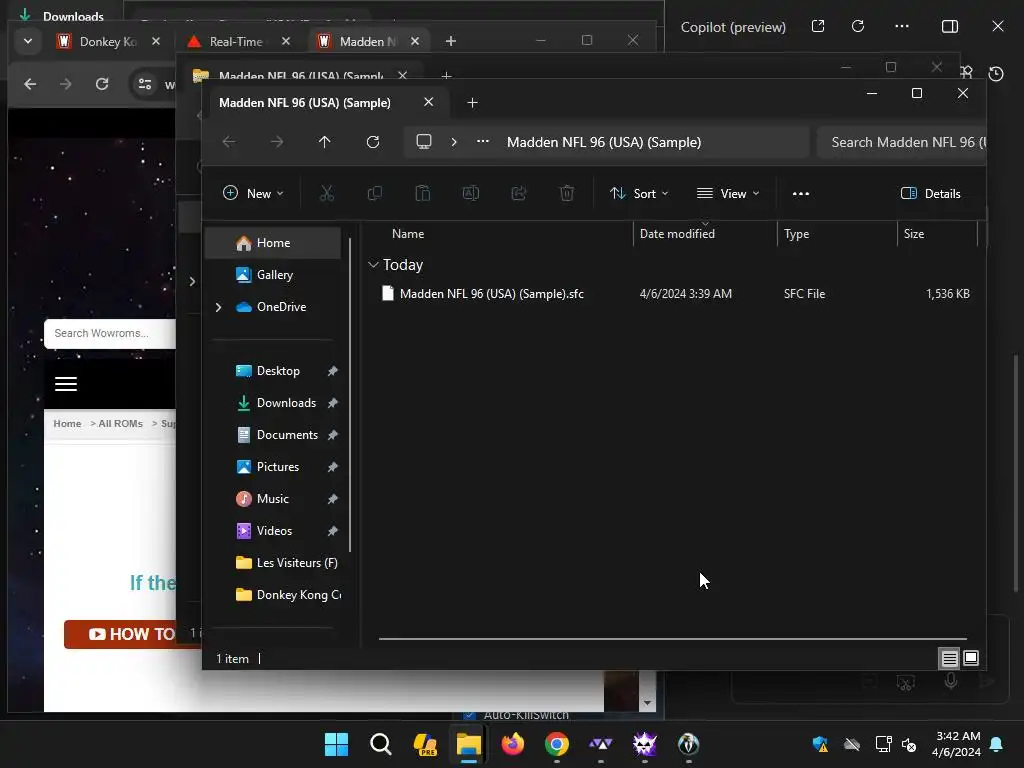Select Madden NFL 96 (USA) (Sample).sfc file

(x=491, y=294)
